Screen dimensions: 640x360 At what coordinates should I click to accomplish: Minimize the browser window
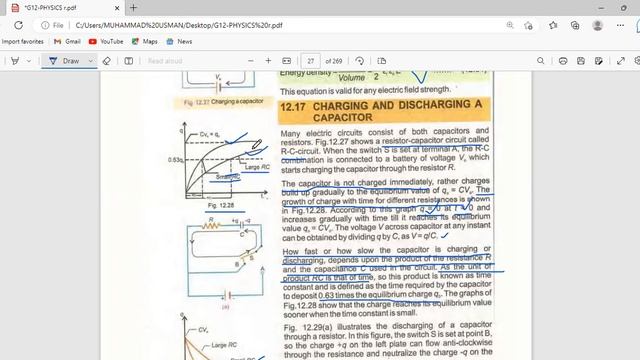[601, 8]
